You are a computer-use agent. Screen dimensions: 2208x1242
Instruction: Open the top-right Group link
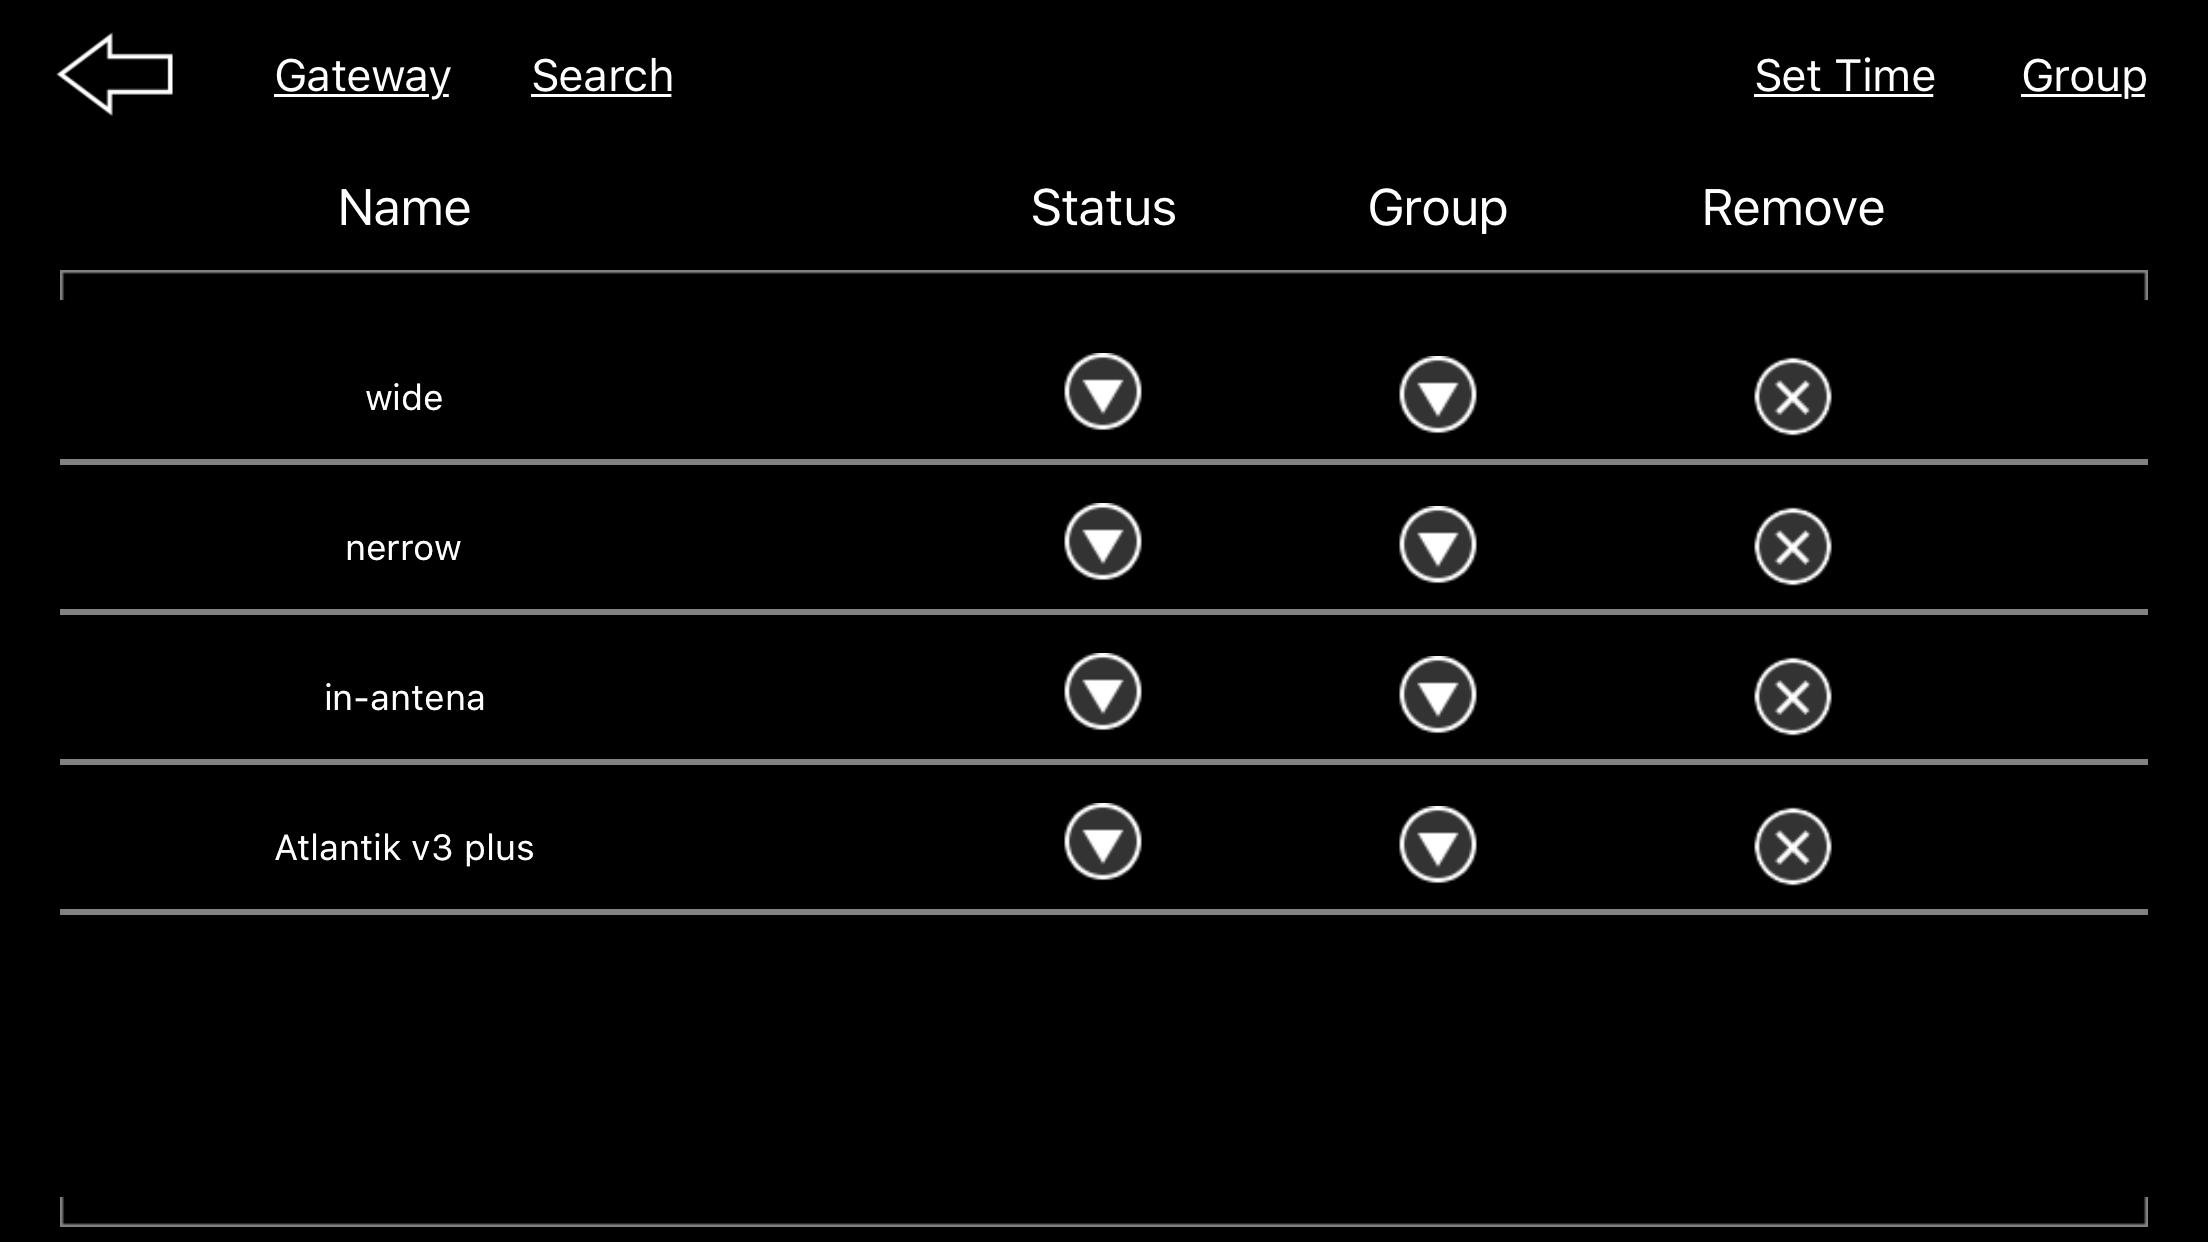tap(2083, 77)
